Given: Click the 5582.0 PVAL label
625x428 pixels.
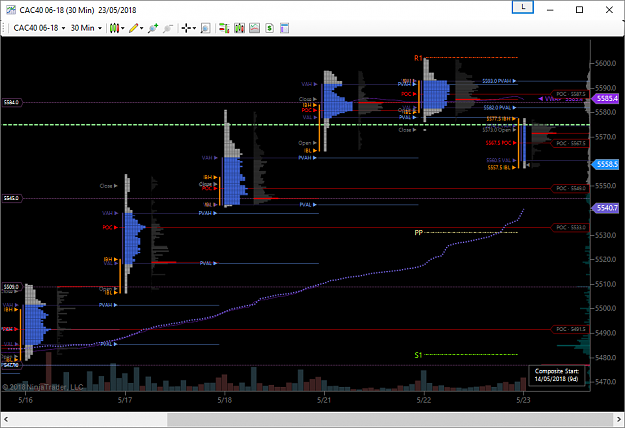Looking at the screenshot, I should tap(500, 108).
